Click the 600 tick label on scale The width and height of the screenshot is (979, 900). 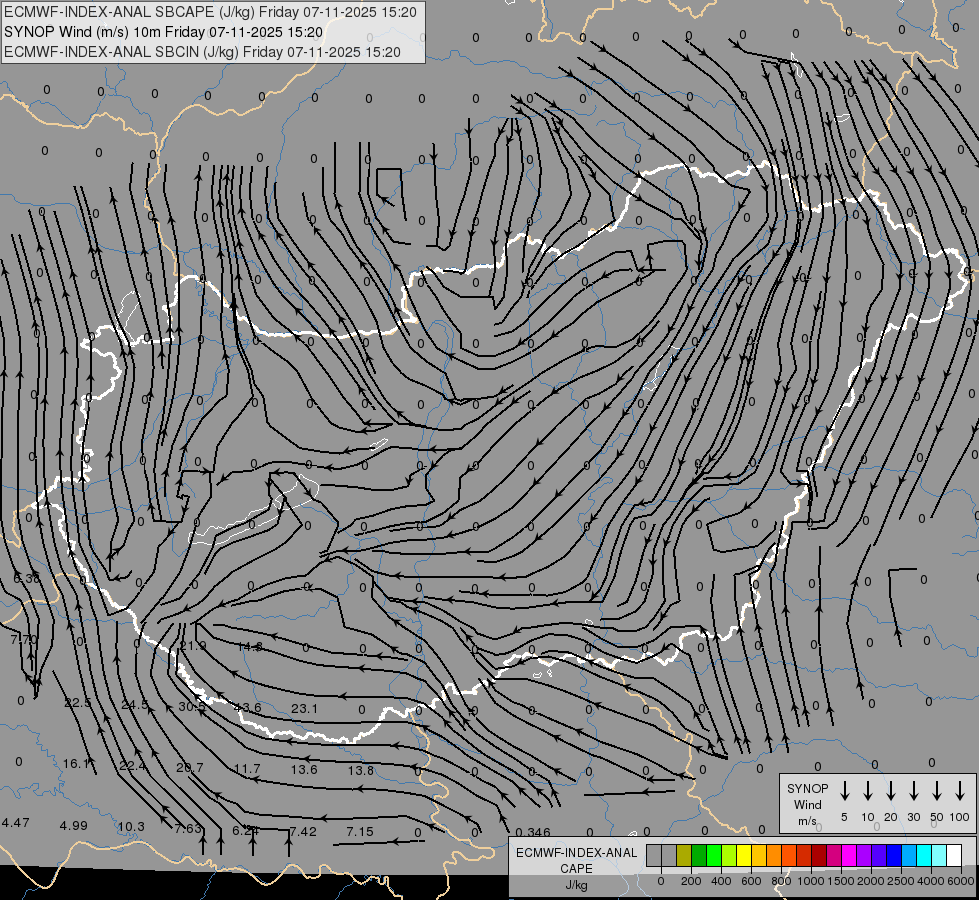(751, 881)
